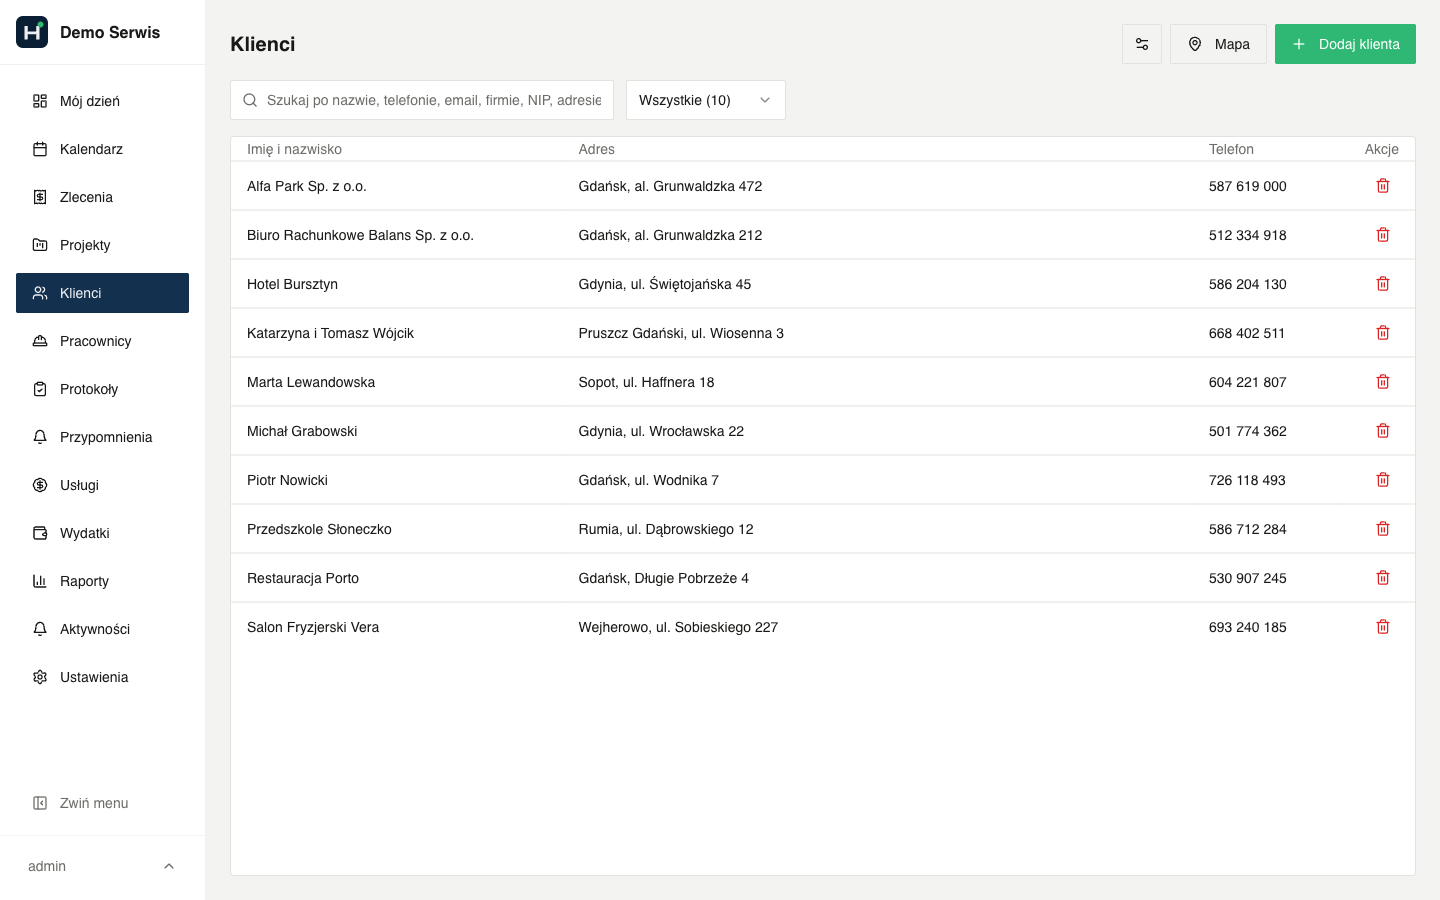The width and height of the screenshot is (1440, 900).
Task: Focus the client search input field
Action: [422, 100]
